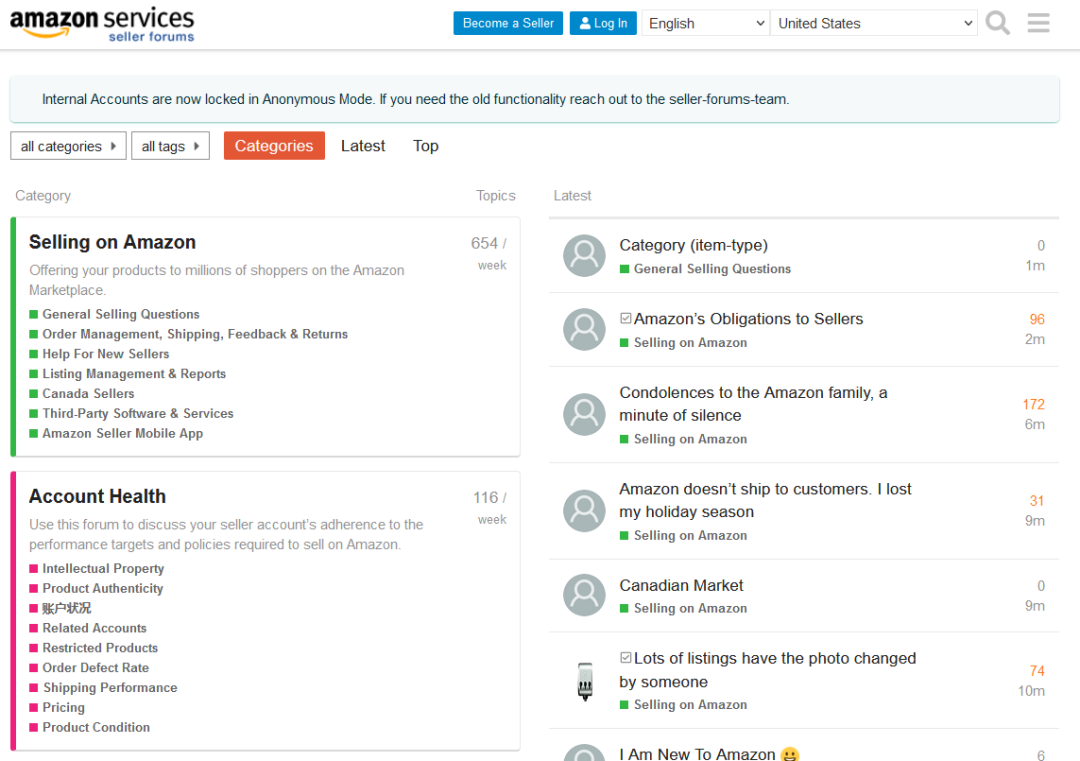
Task: Click the Log In button
Action: [x=603, y=23]
